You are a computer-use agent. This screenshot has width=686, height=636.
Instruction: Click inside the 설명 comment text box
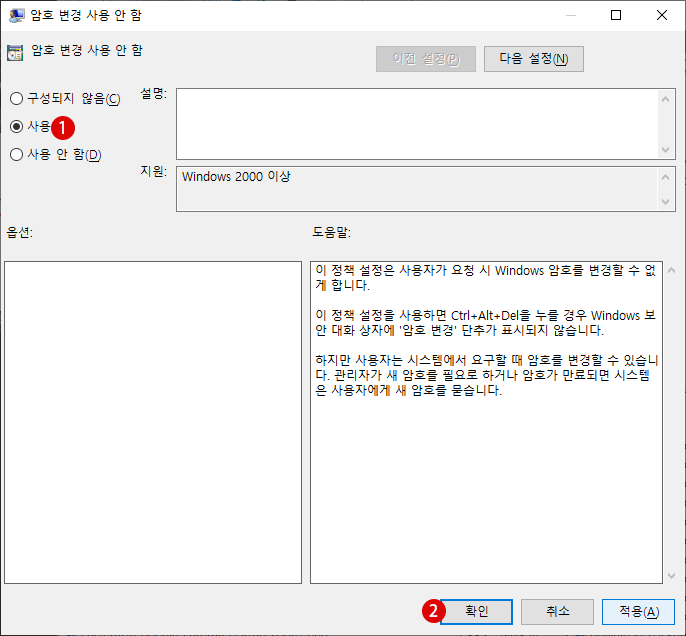pyautogui.click(x=417, y=124)
